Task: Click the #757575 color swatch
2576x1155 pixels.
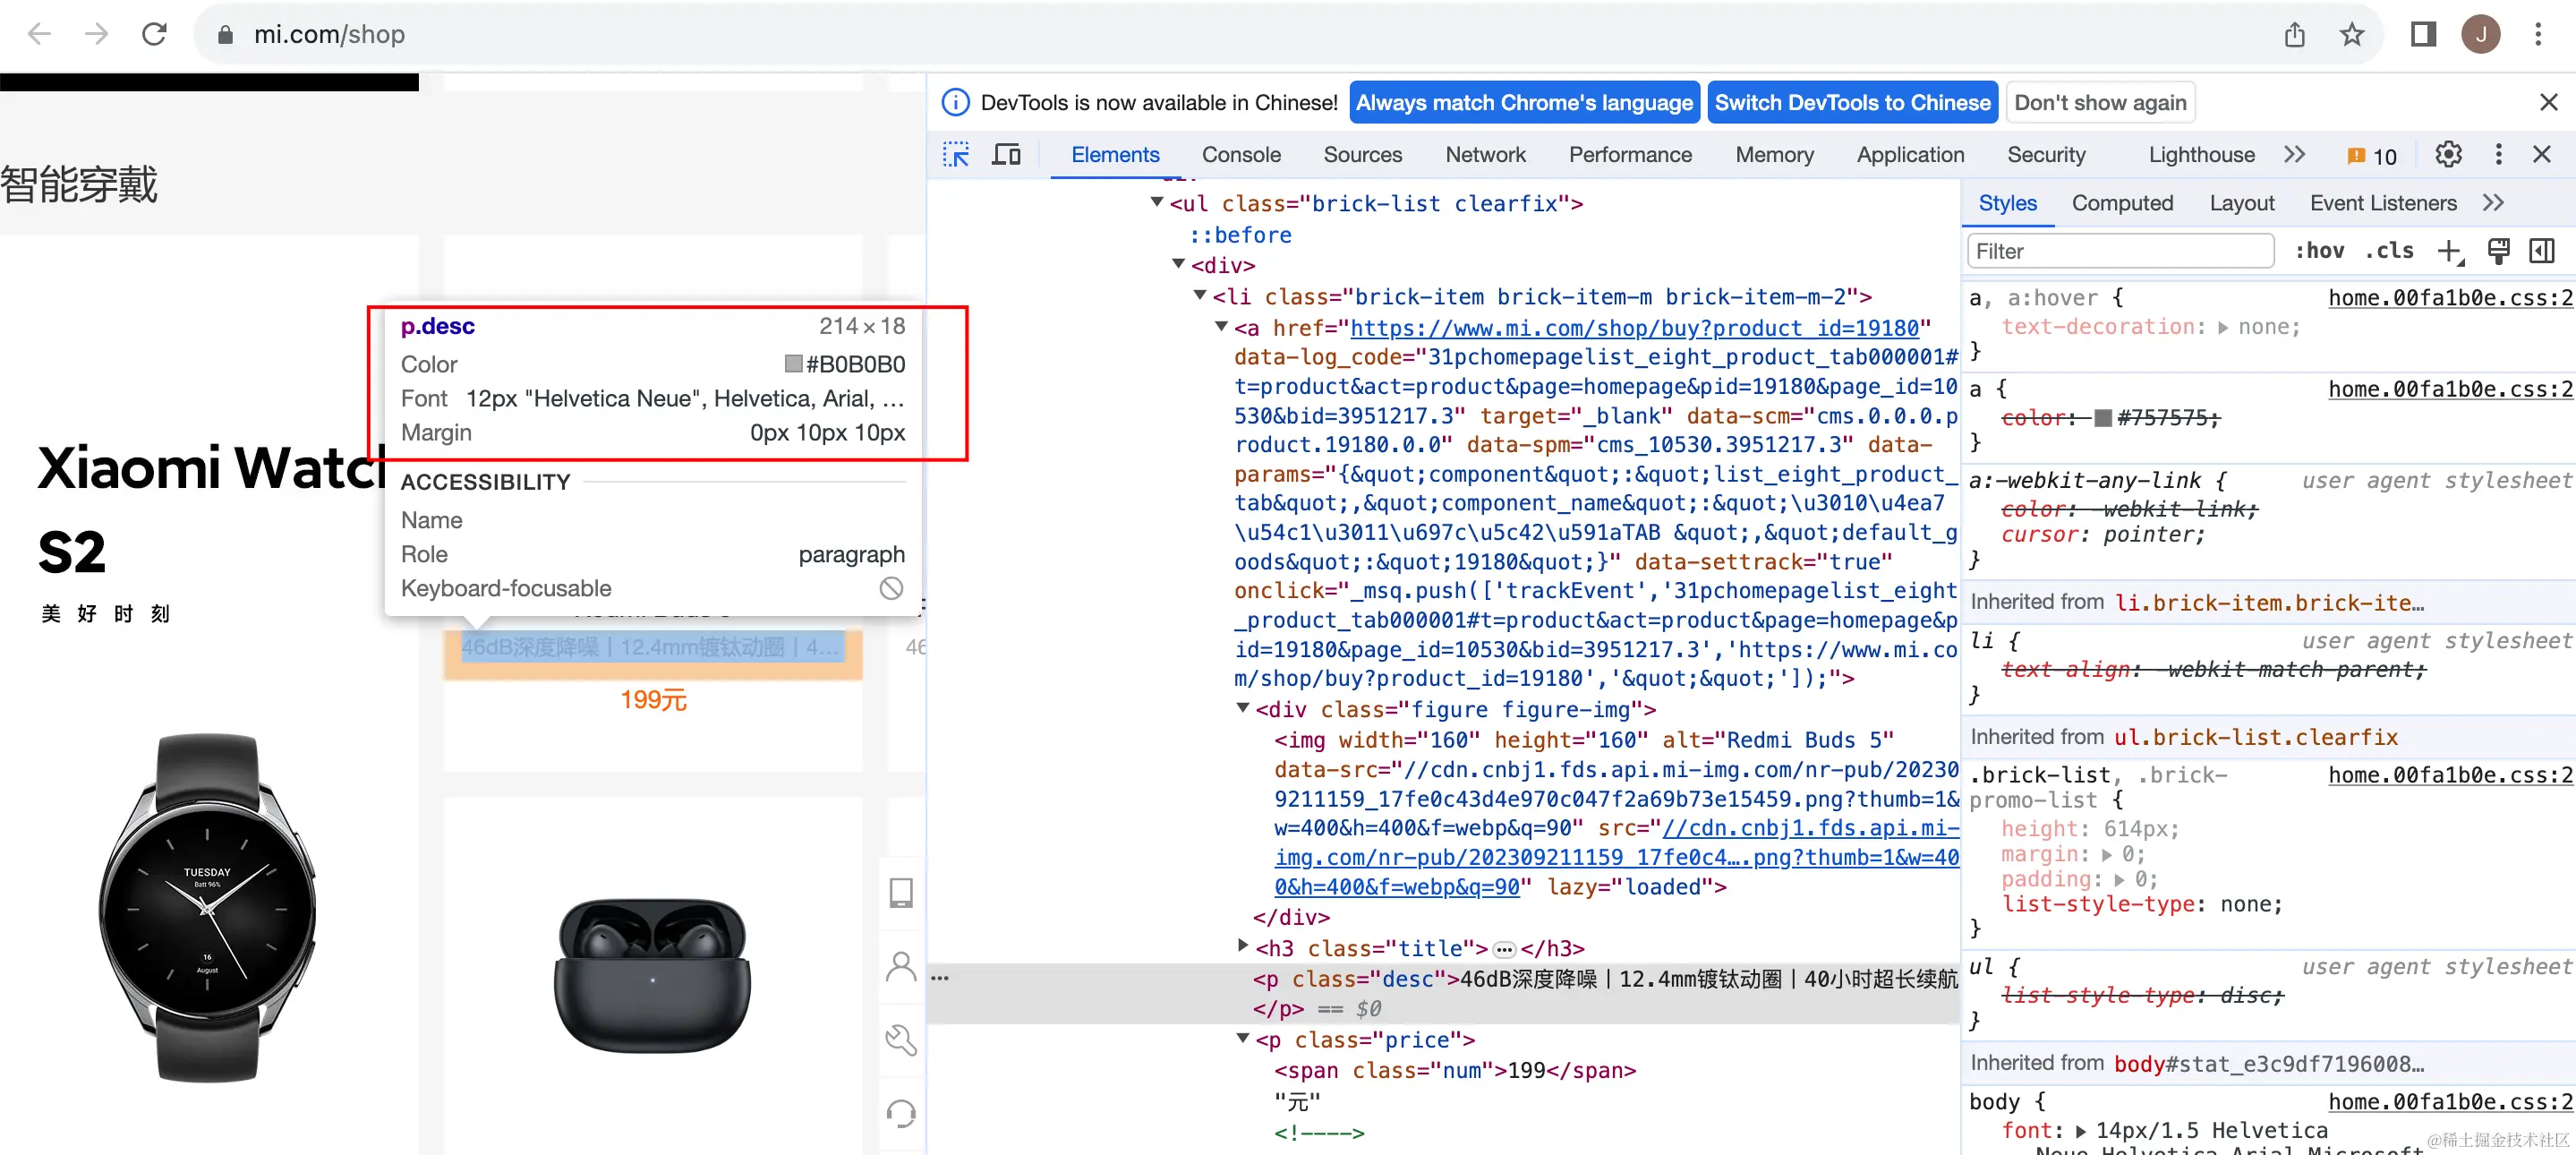Action: coord(2103,418)
